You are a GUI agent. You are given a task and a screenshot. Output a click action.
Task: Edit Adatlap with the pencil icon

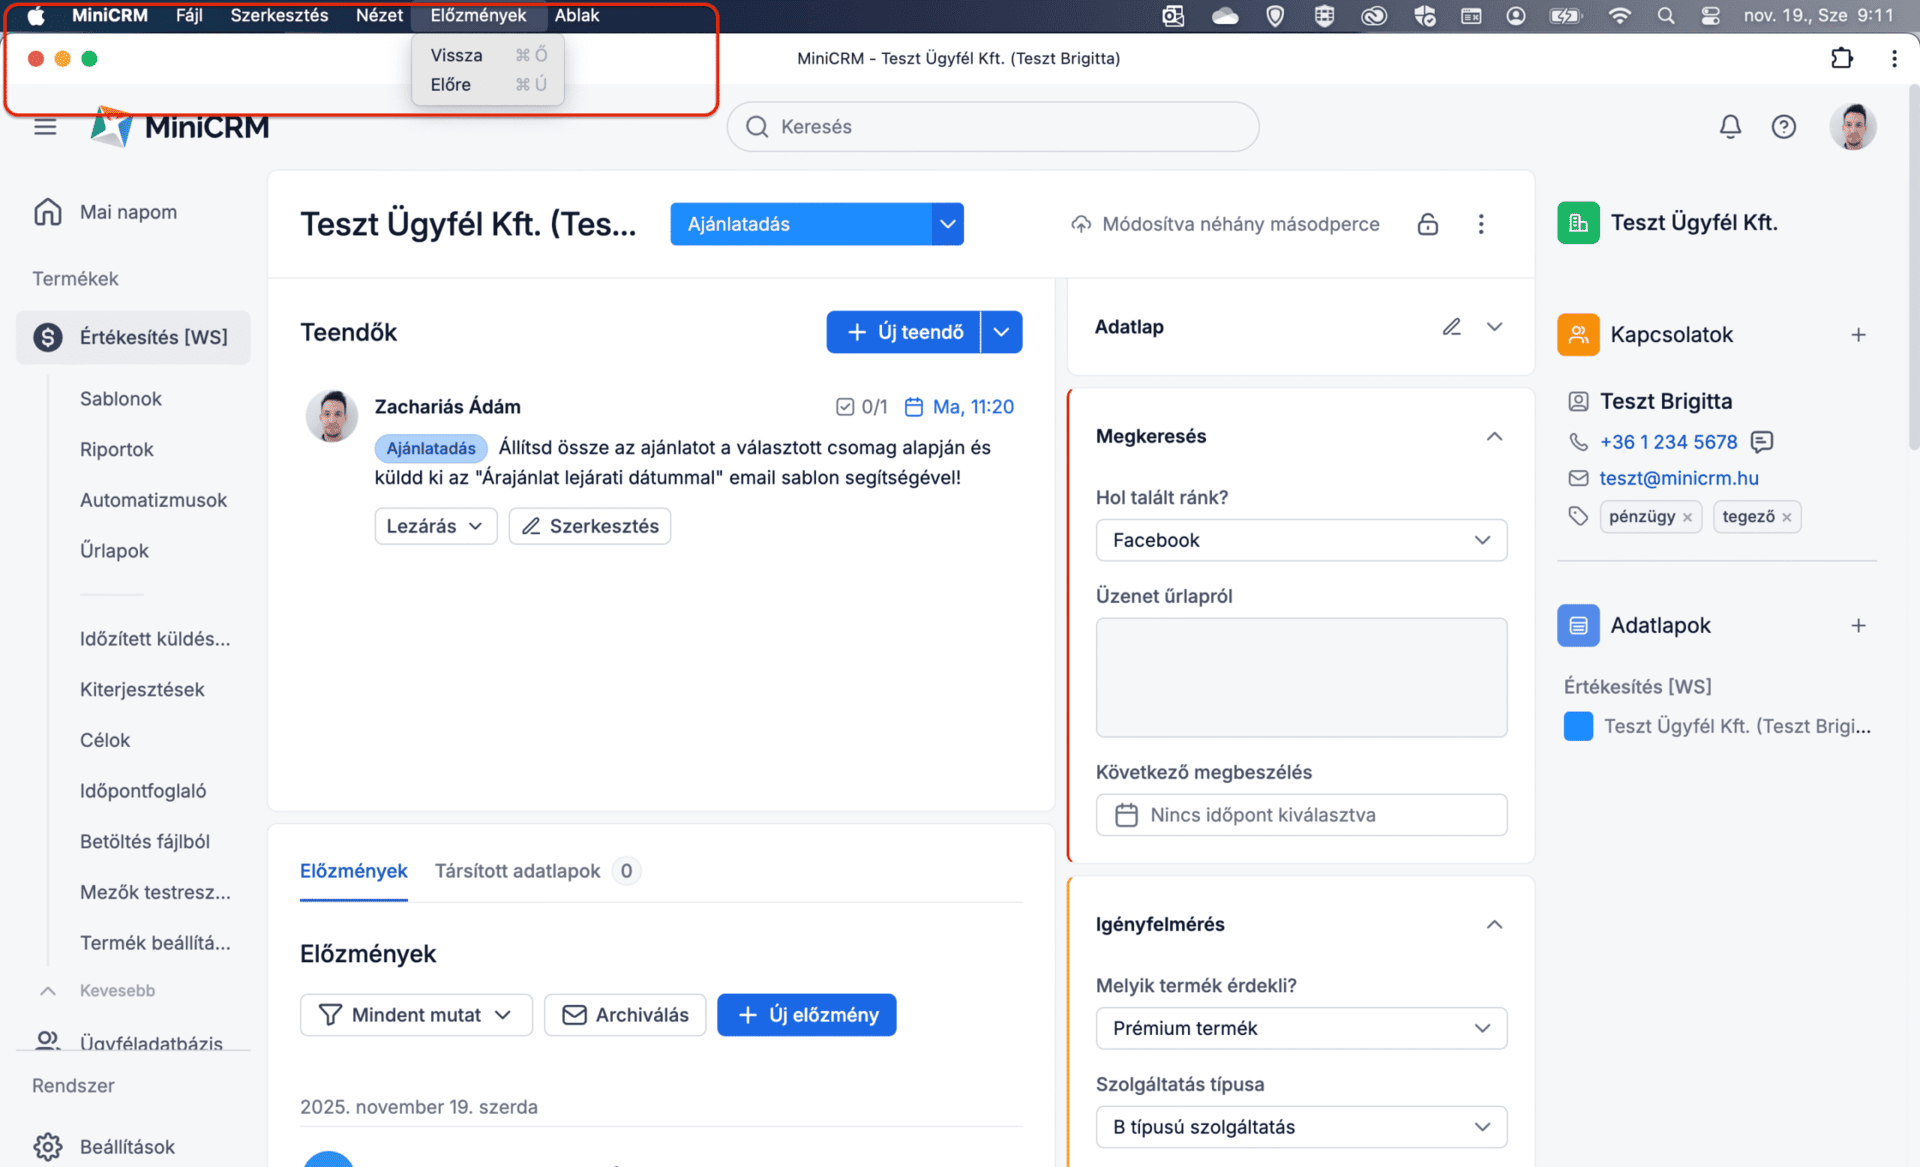pos(1451,327)
